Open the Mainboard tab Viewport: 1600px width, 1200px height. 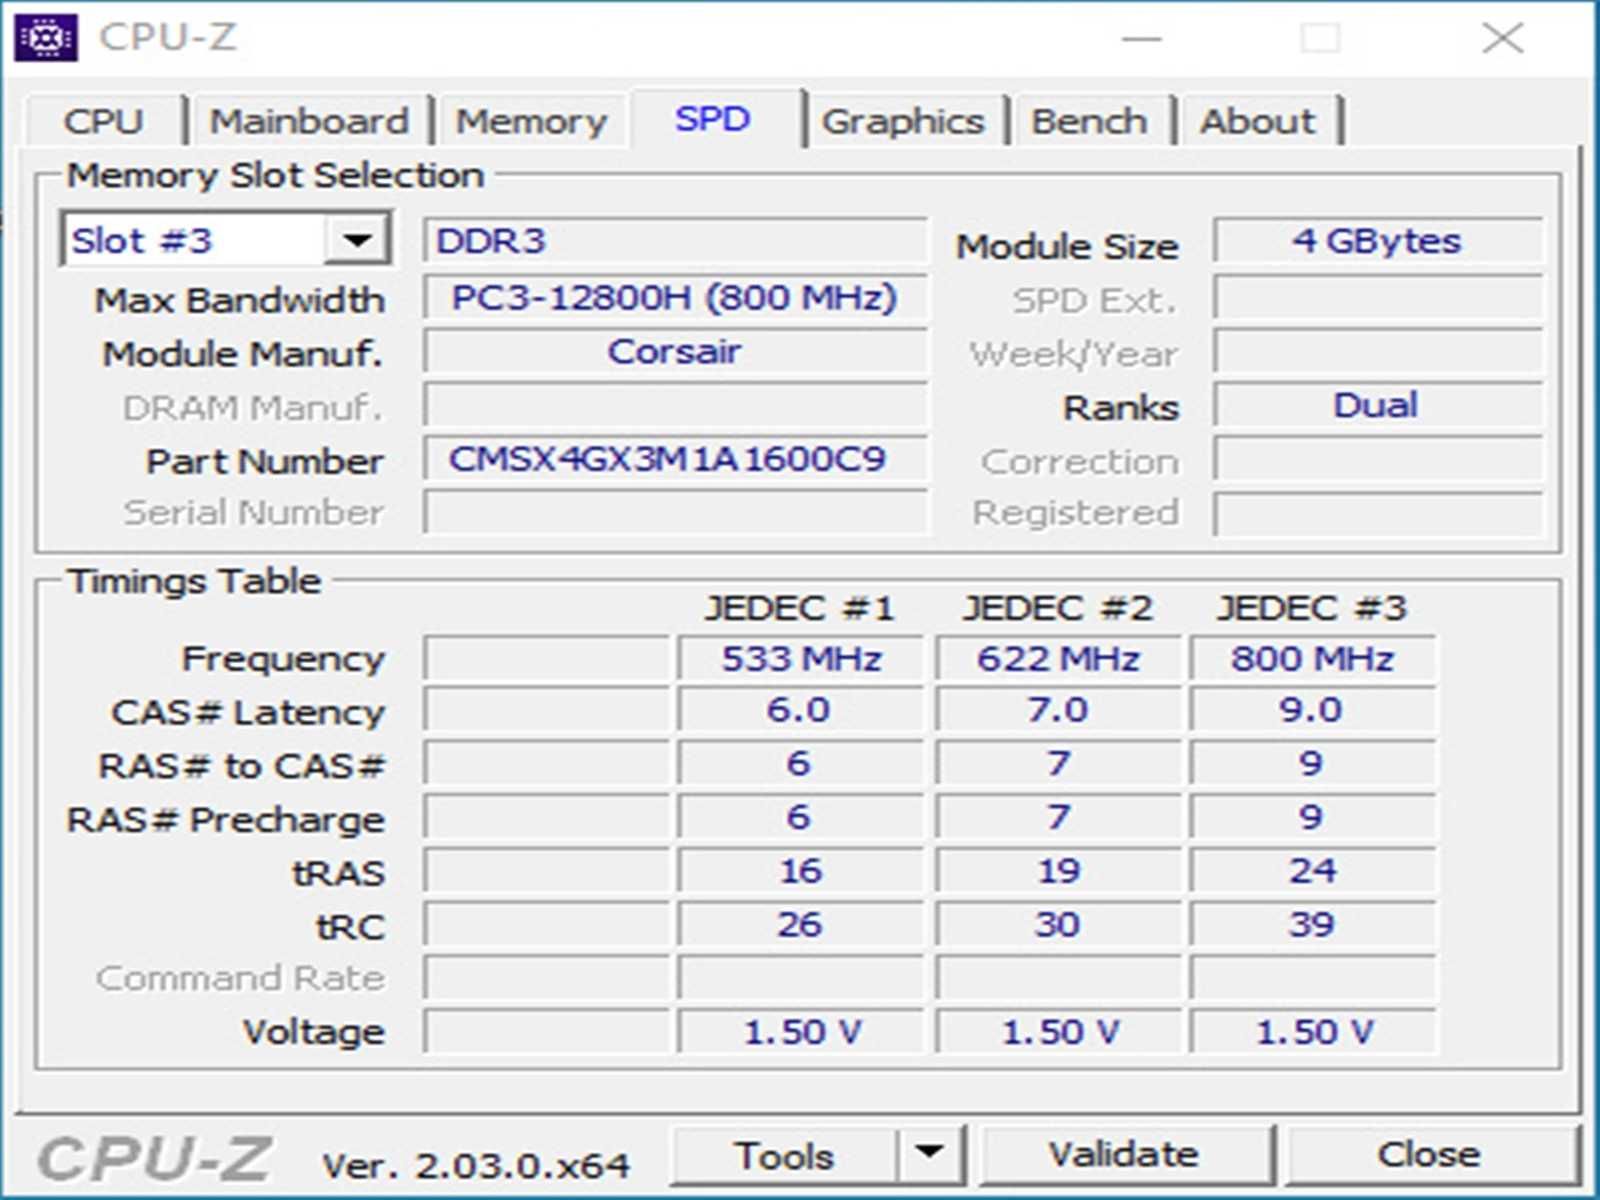[309, 121]
